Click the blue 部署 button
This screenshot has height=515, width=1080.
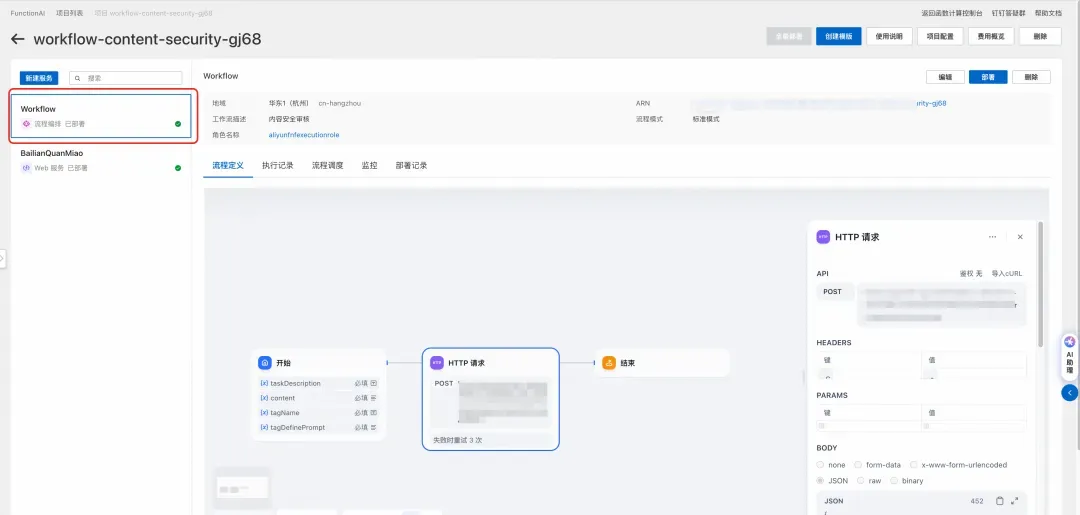pyautogui.click(x=988, y=77)
